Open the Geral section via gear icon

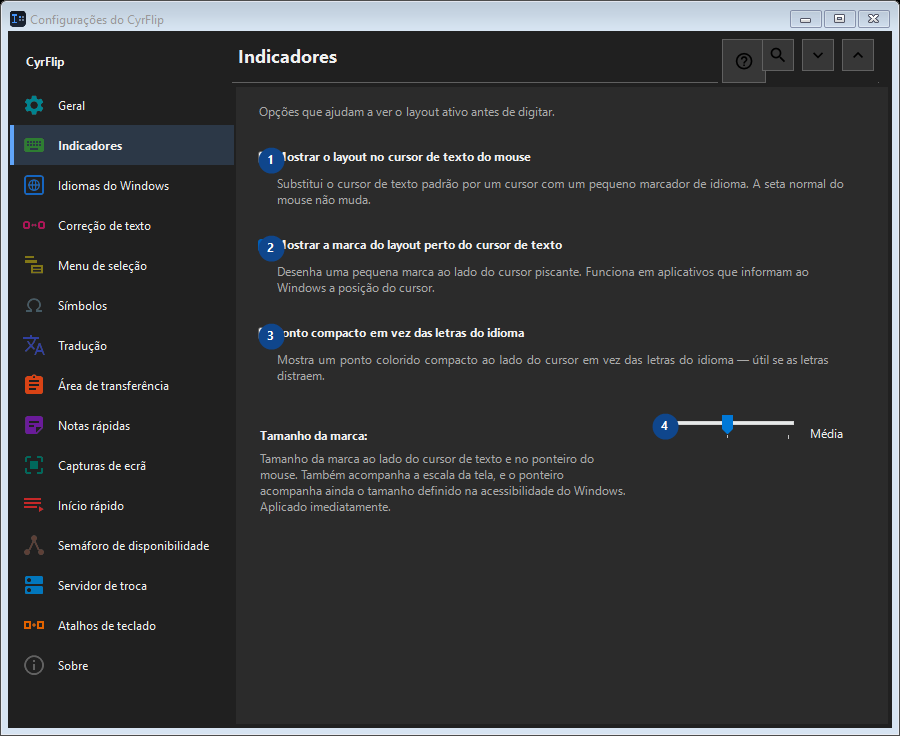click(x=34, y=106)
